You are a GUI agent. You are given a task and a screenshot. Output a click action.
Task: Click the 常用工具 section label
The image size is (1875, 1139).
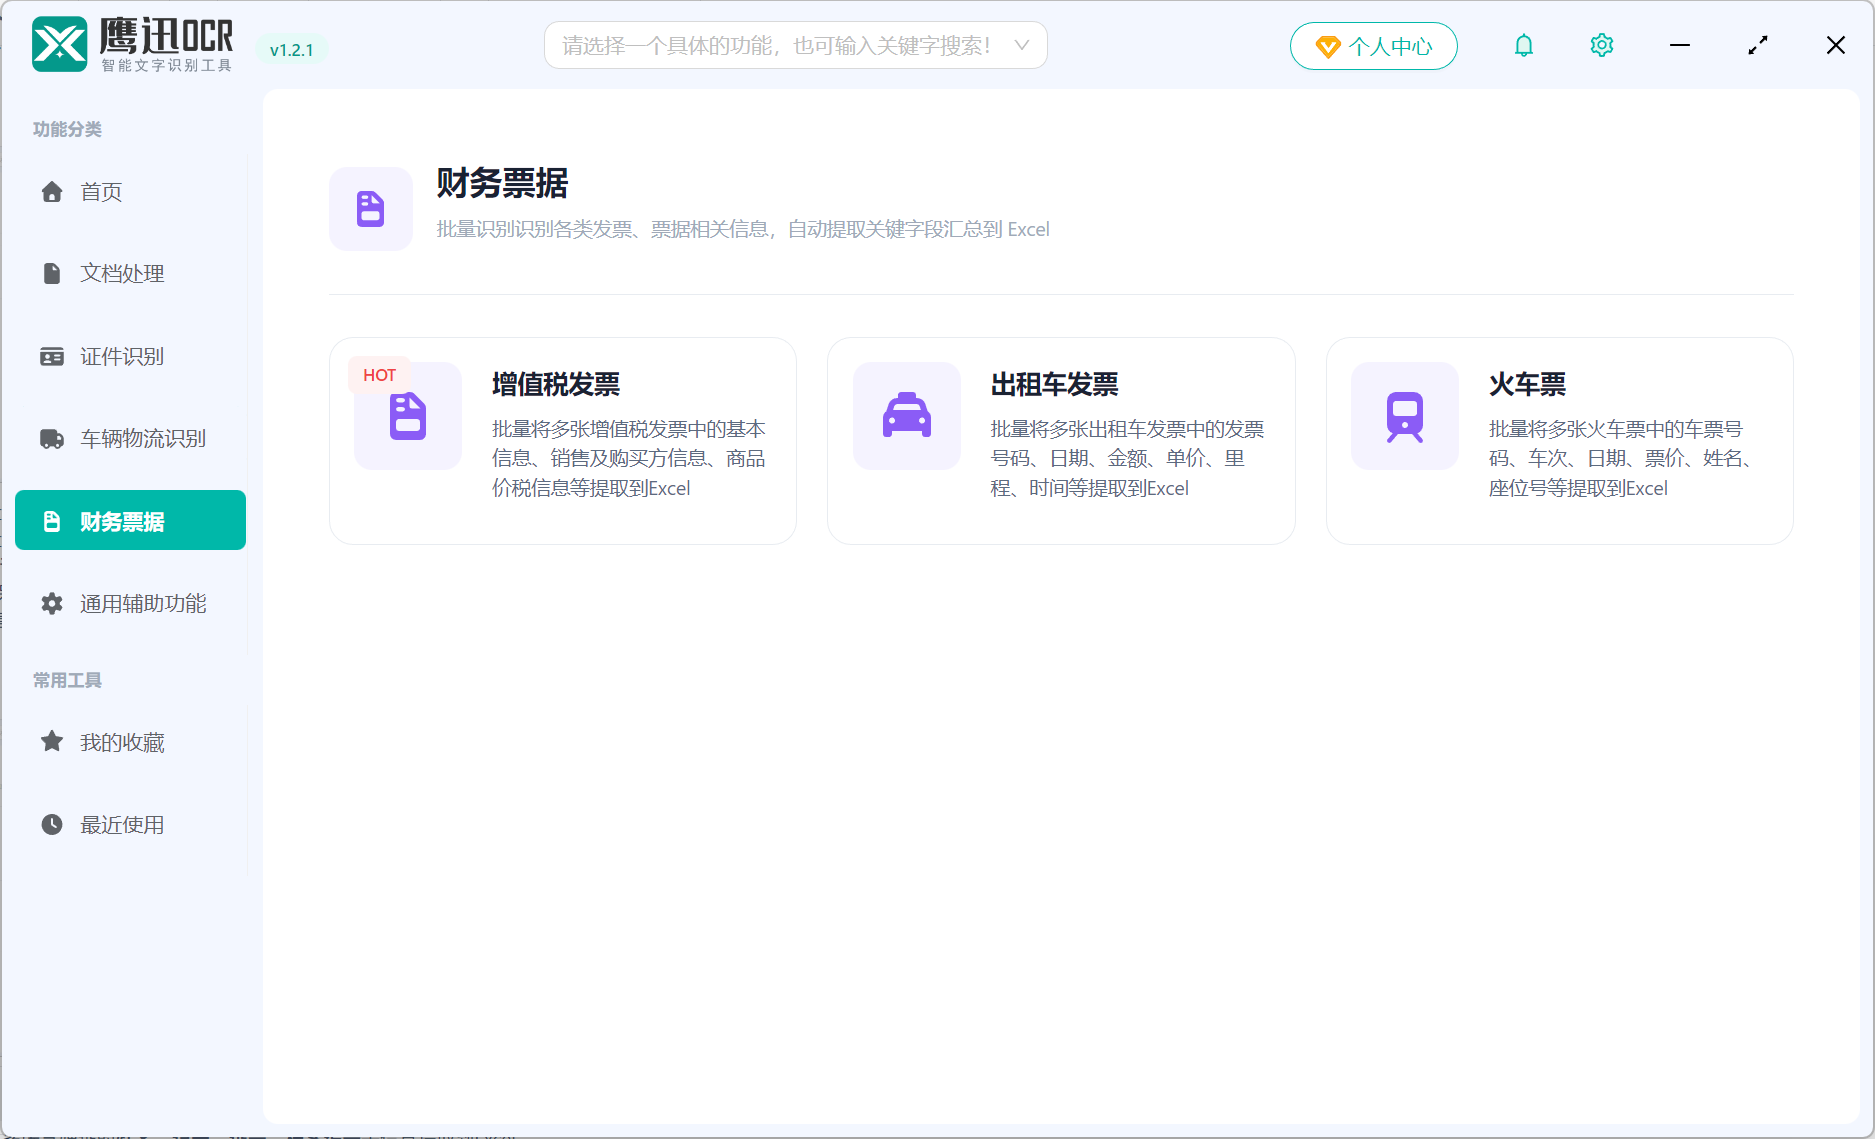[67, 680]
